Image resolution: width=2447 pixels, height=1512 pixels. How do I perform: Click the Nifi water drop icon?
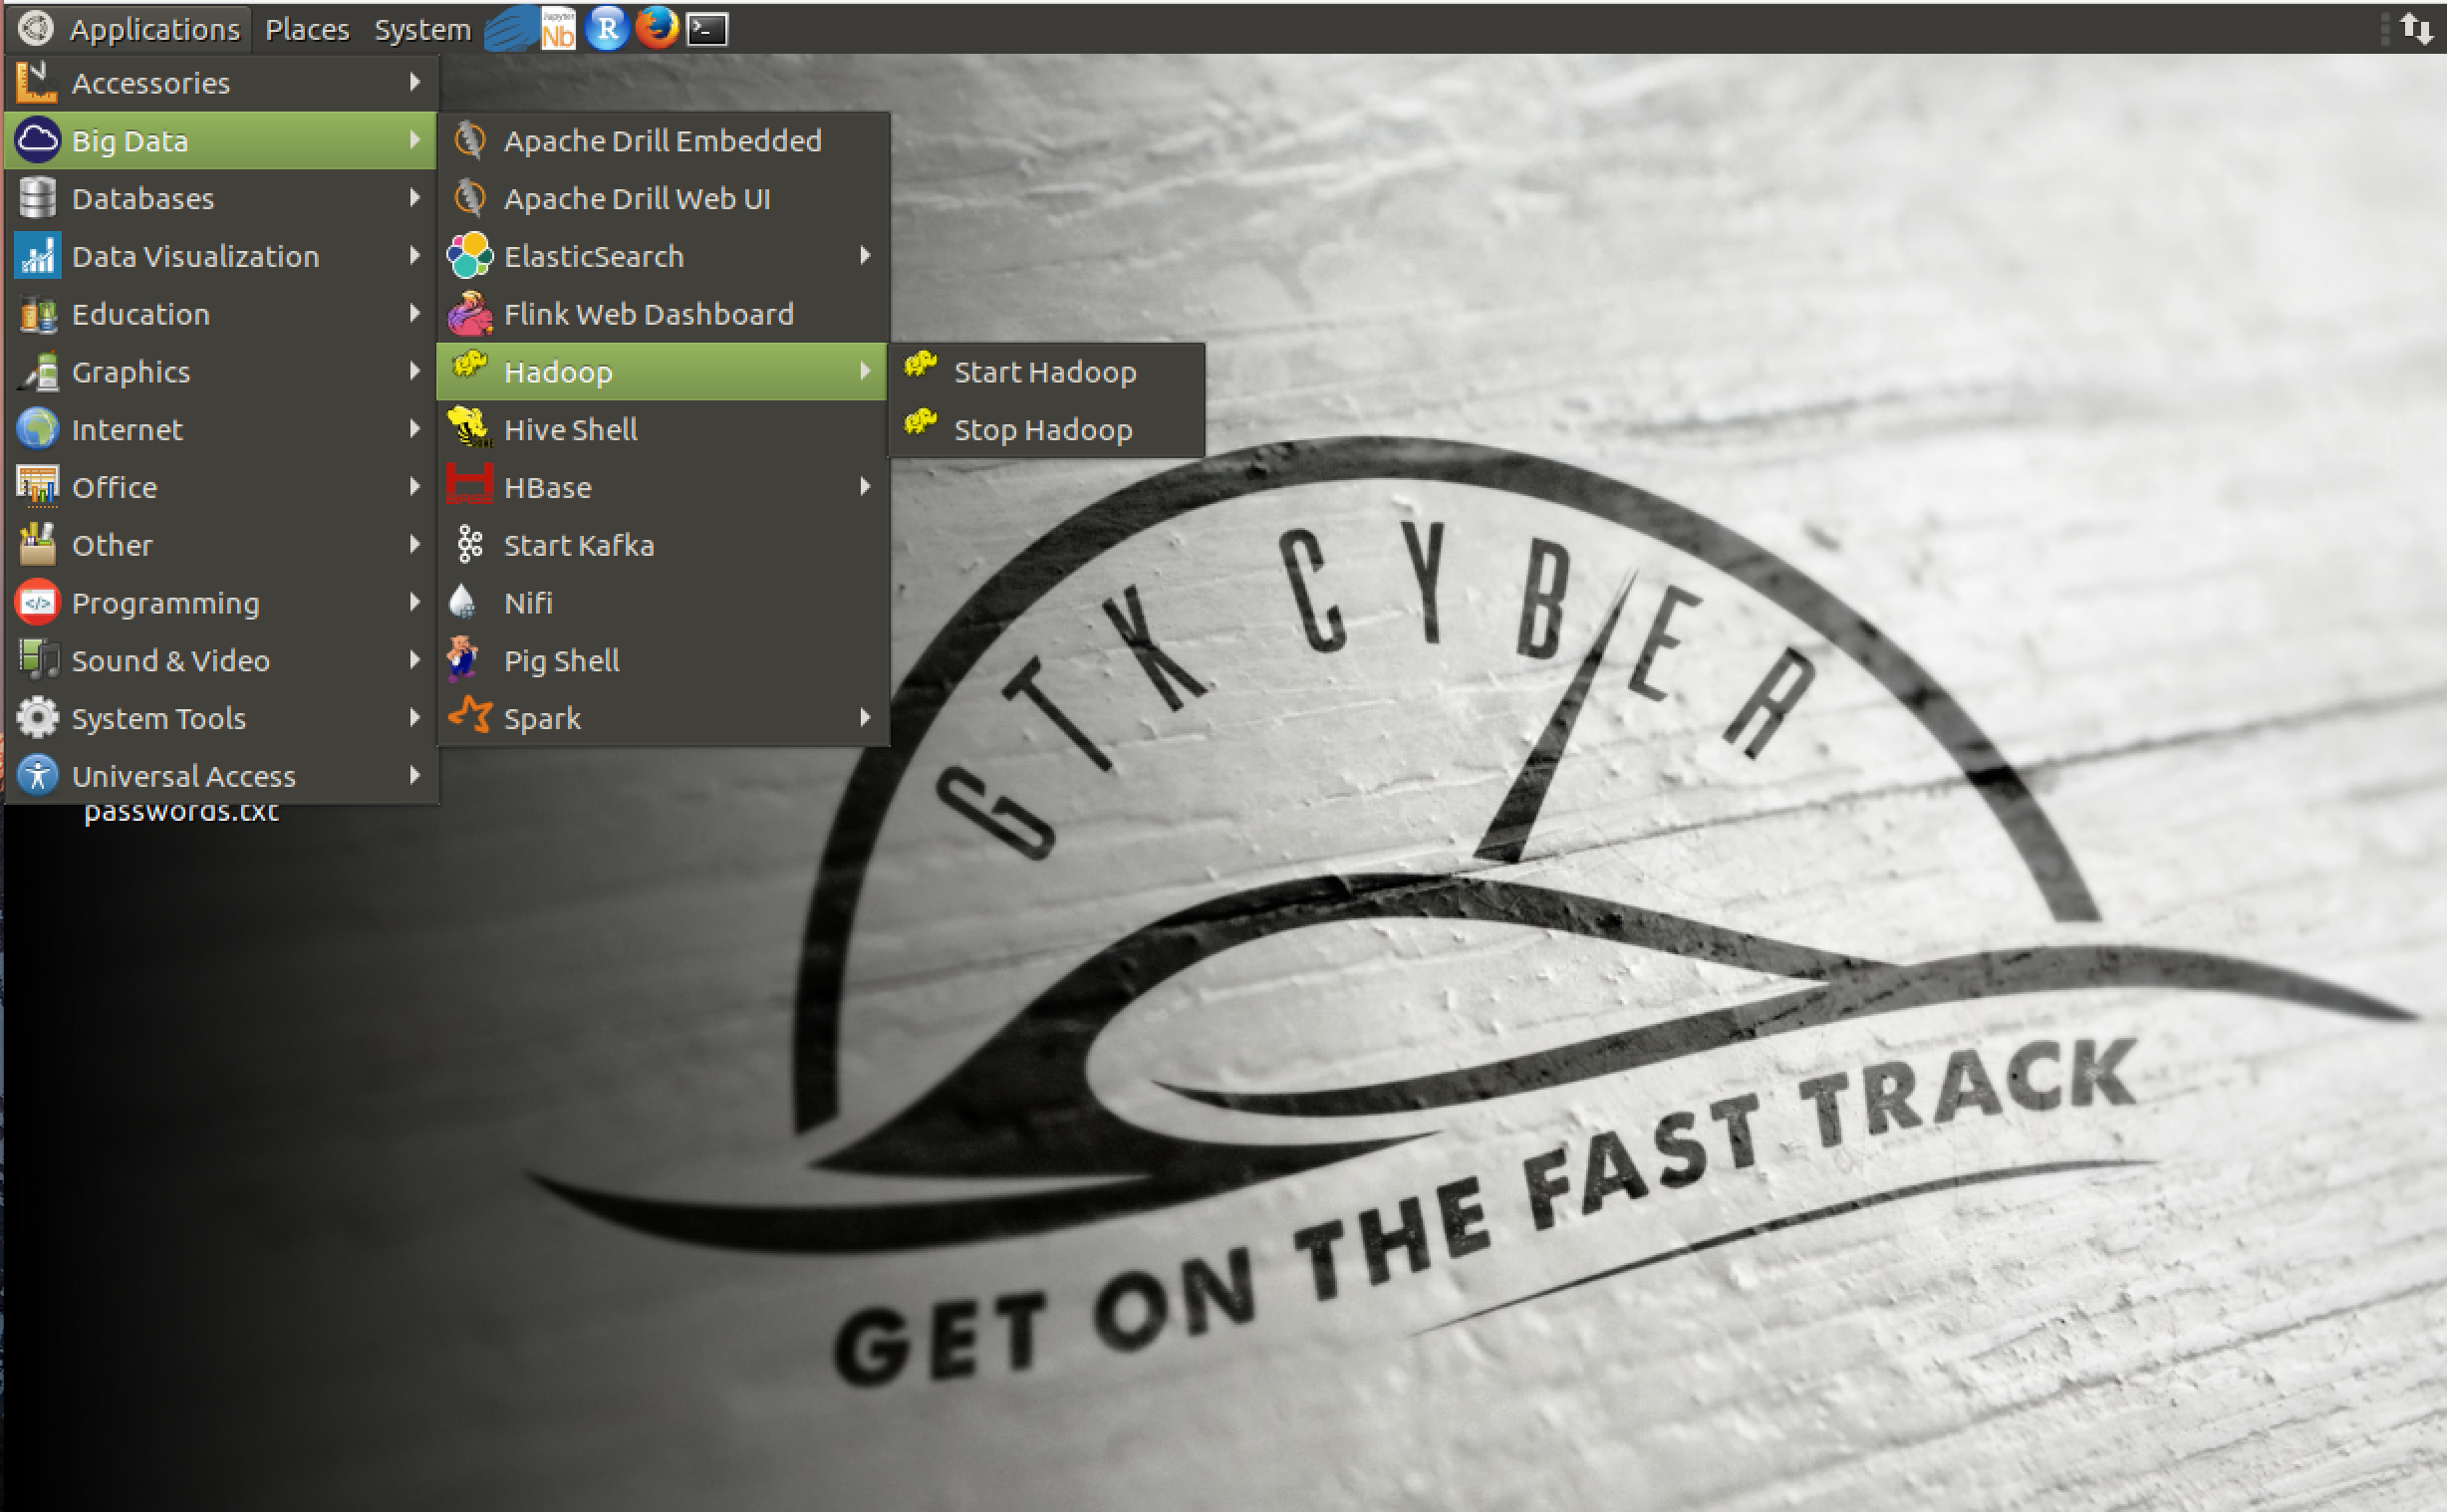pos(462,602)
